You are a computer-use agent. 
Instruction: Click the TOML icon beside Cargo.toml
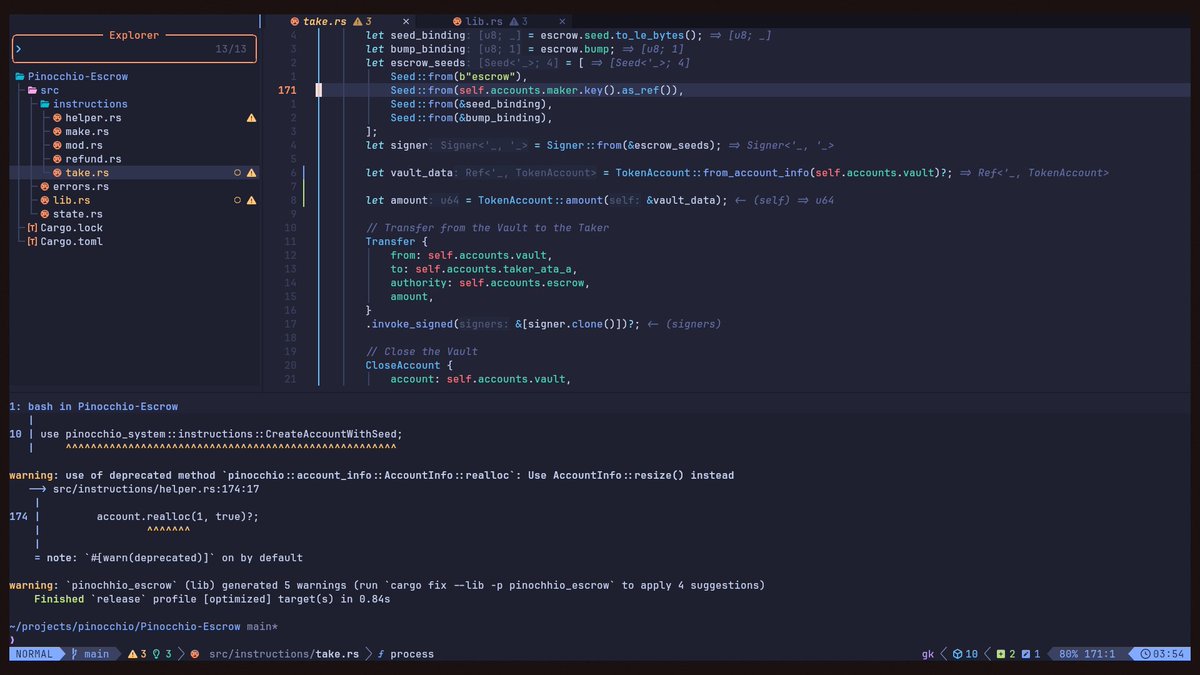[32, 242]
